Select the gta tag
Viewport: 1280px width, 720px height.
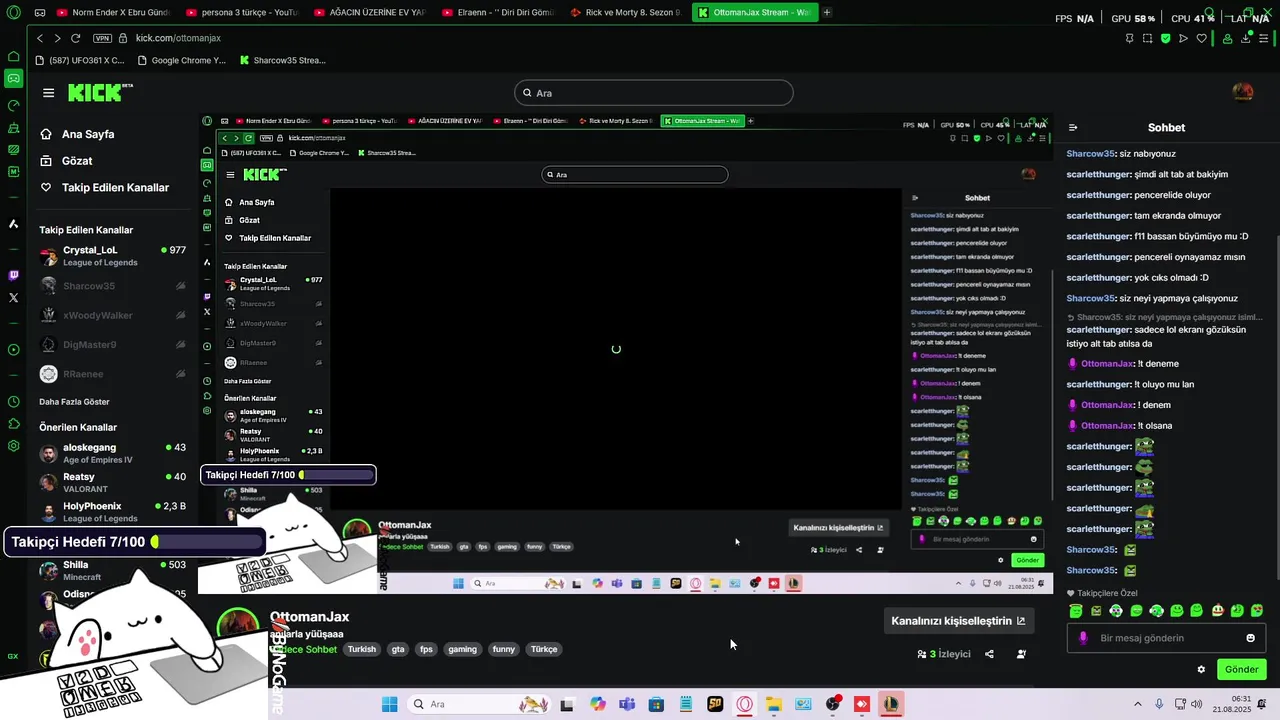(398, 649)
